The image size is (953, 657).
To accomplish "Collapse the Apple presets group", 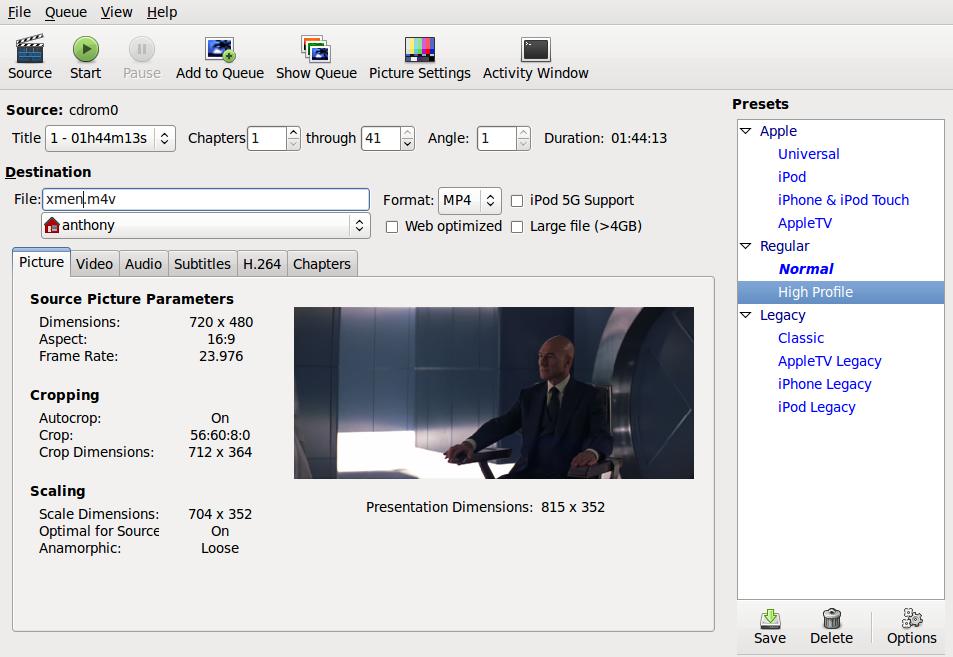I will click(746, 131).
